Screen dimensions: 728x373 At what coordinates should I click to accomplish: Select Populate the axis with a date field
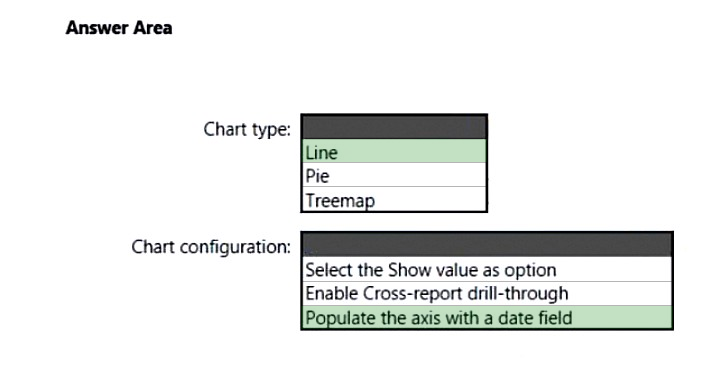(x=487, y=318)
